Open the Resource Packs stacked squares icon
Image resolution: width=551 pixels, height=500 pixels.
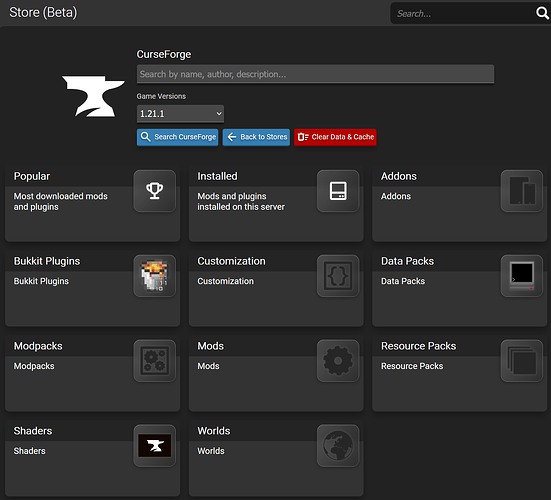[x=522, y=361]
